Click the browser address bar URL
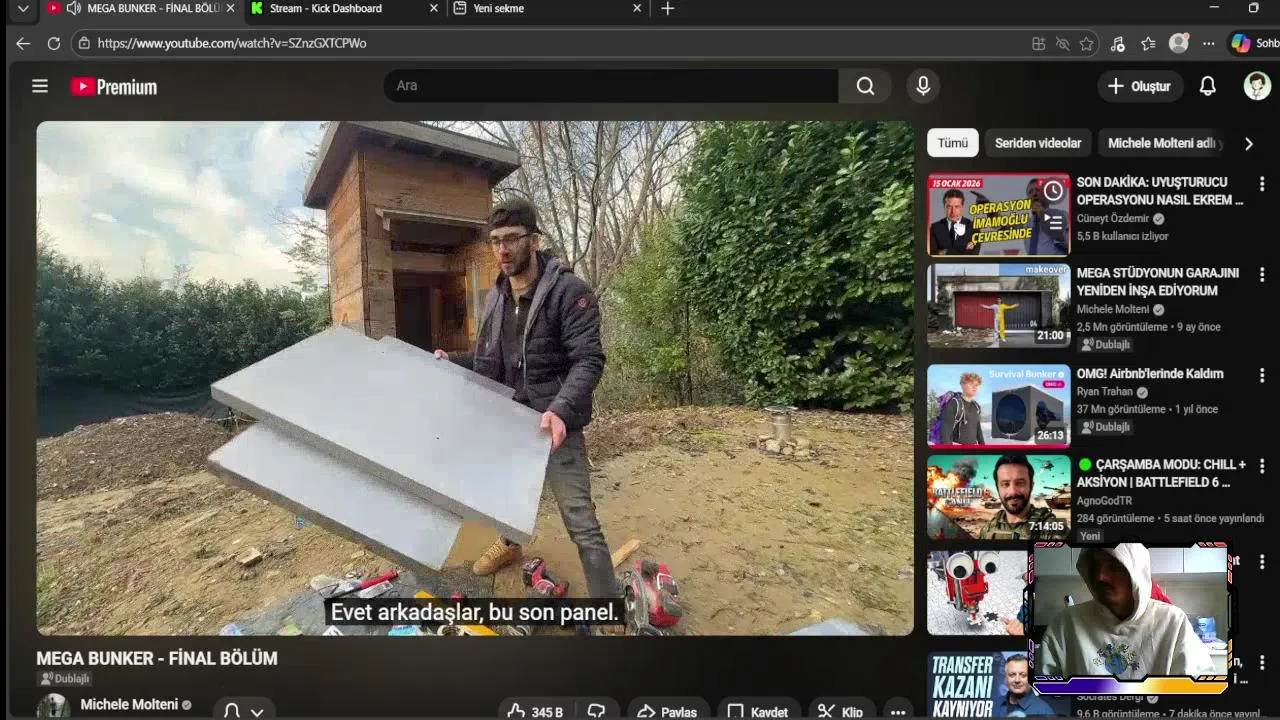1280x720 pixels. [x=232, y=44]
